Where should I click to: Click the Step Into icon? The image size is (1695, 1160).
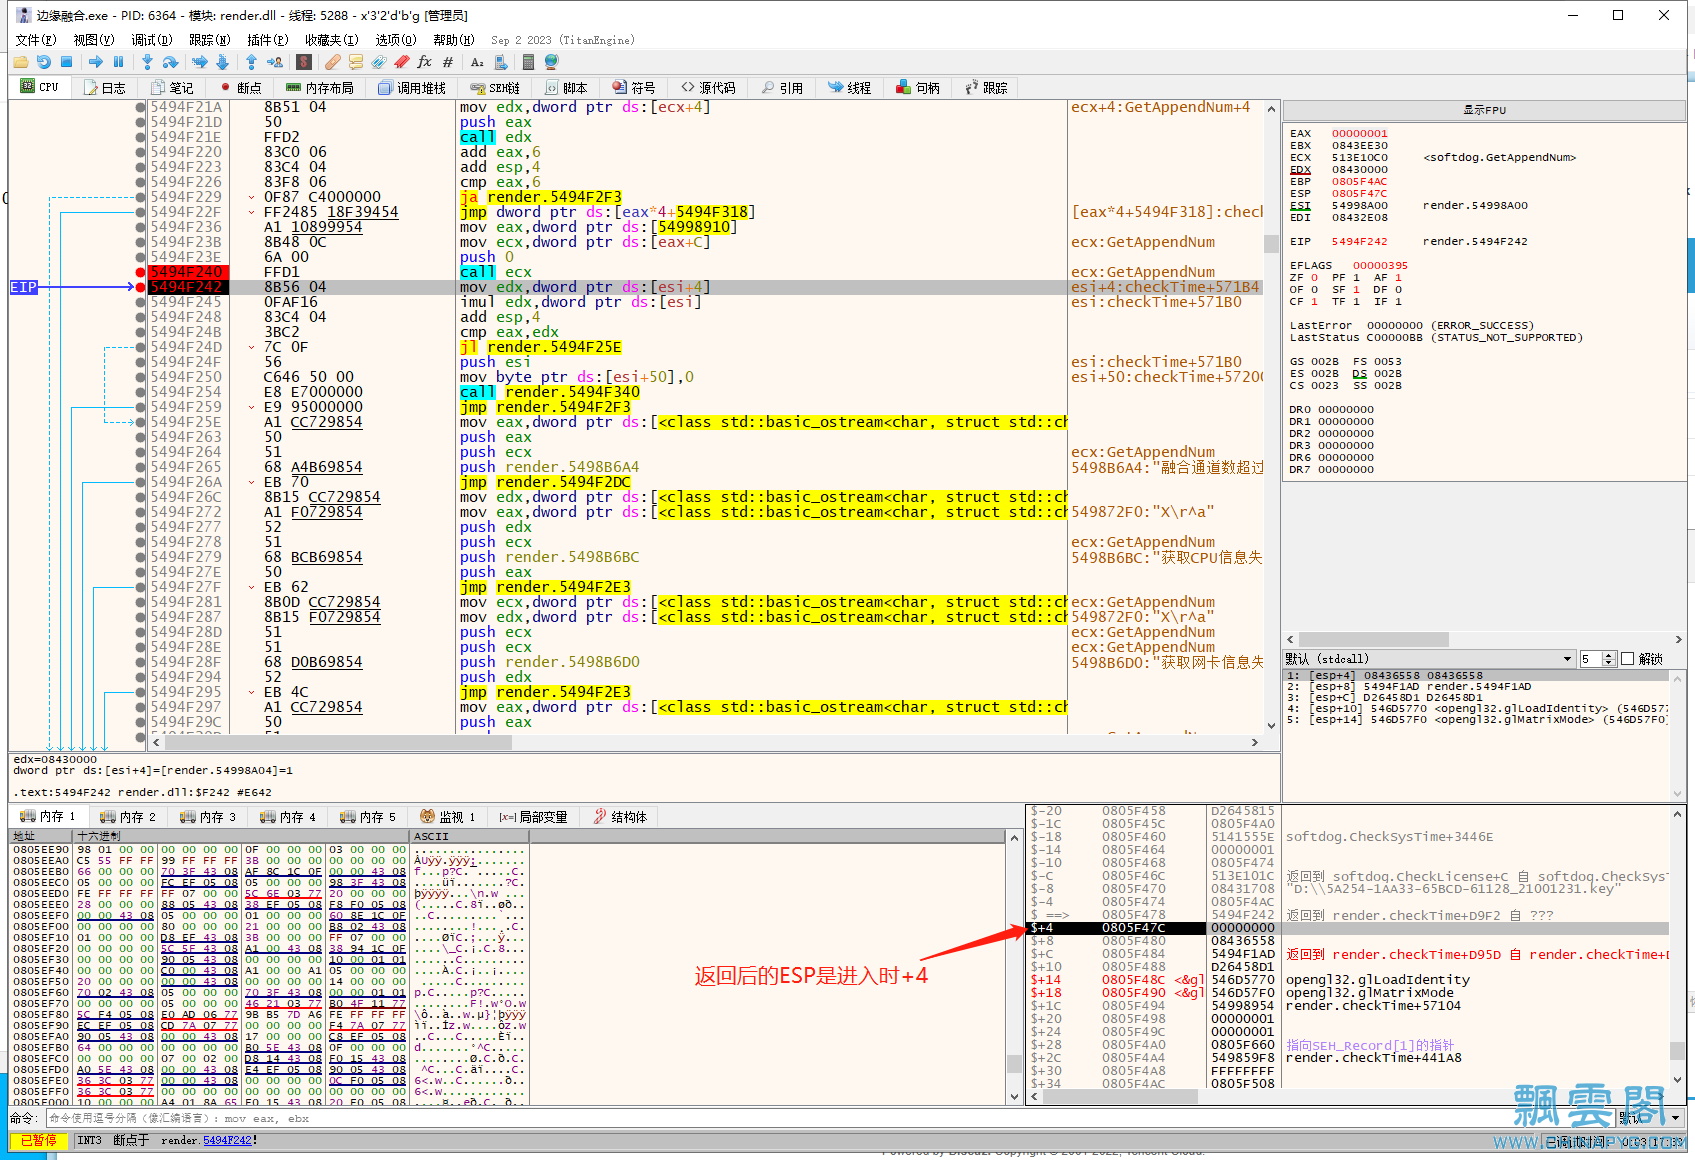[147, 62]
